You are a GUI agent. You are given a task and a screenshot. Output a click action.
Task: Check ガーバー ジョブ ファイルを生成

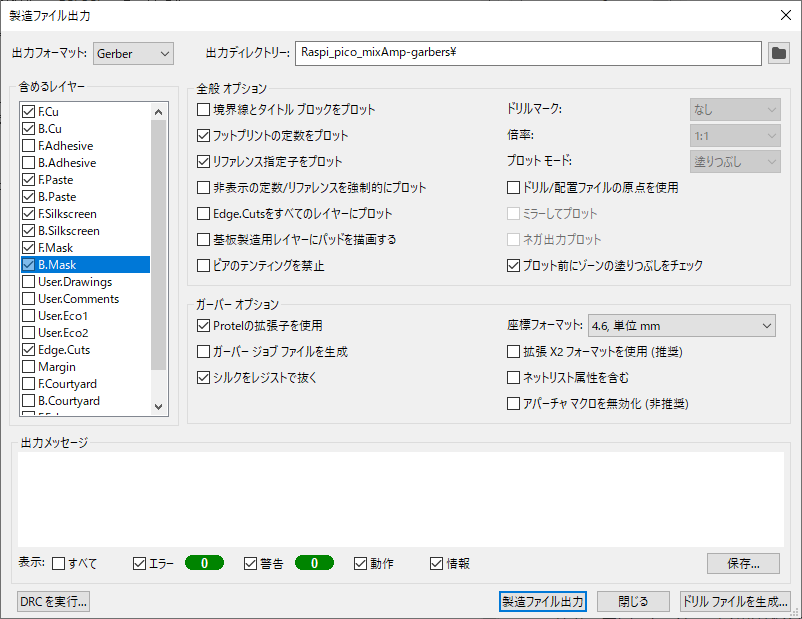click(204, 351)
